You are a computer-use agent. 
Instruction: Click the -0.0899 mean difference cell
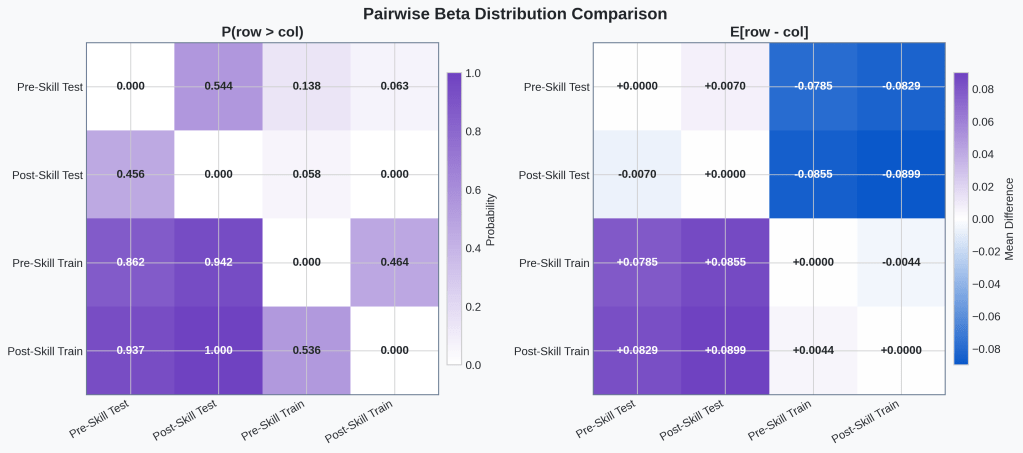[901, 174]
